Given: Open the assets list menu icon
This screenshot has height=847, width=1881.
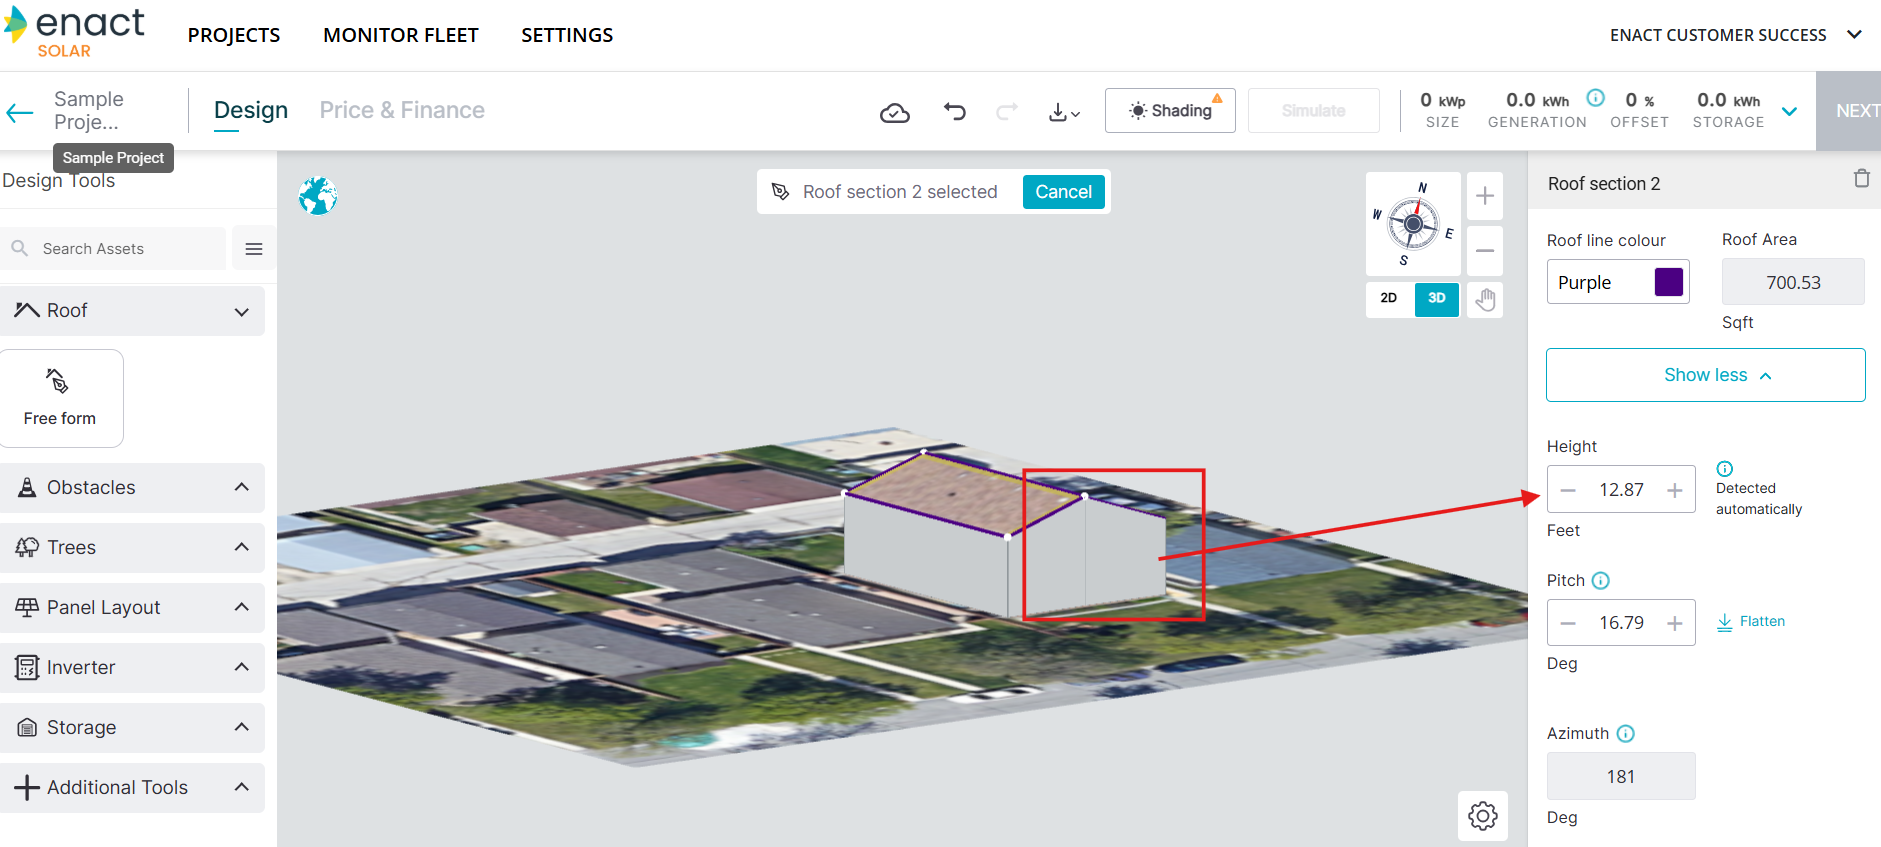Looking at the screenshot, I should coord(254,249).
